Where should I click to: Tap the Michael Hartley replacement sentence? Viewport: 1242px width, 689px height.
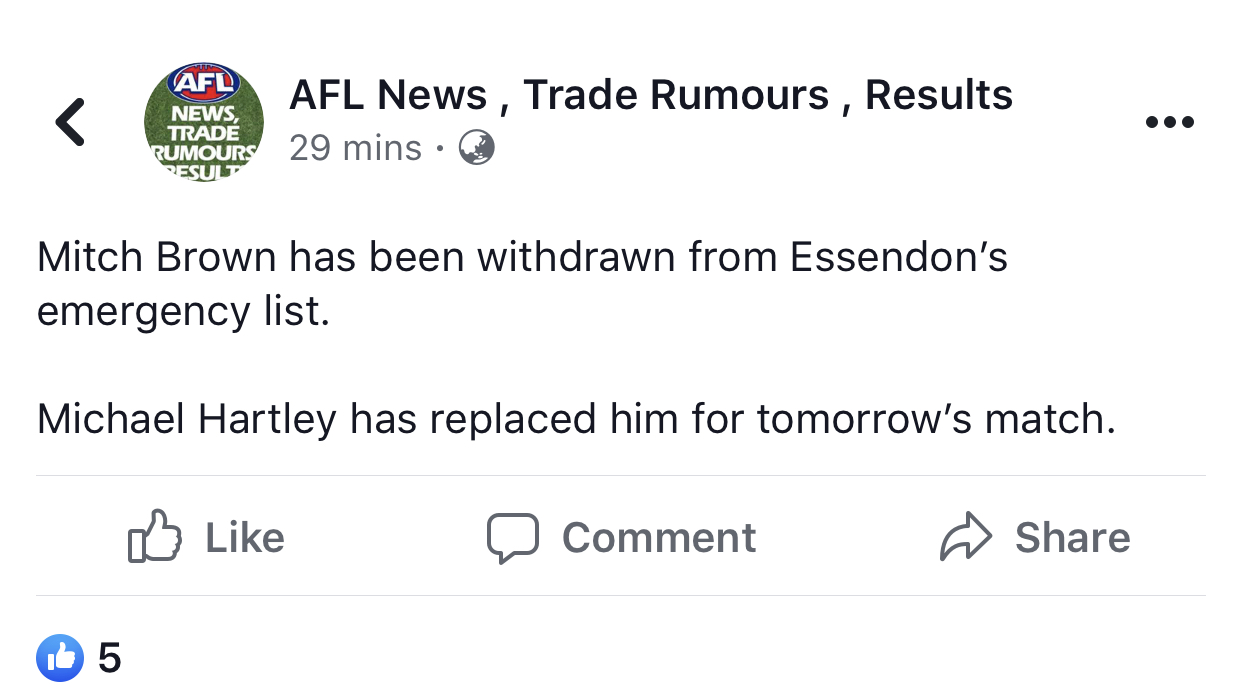pyautogui.click(x=575, y=419)
